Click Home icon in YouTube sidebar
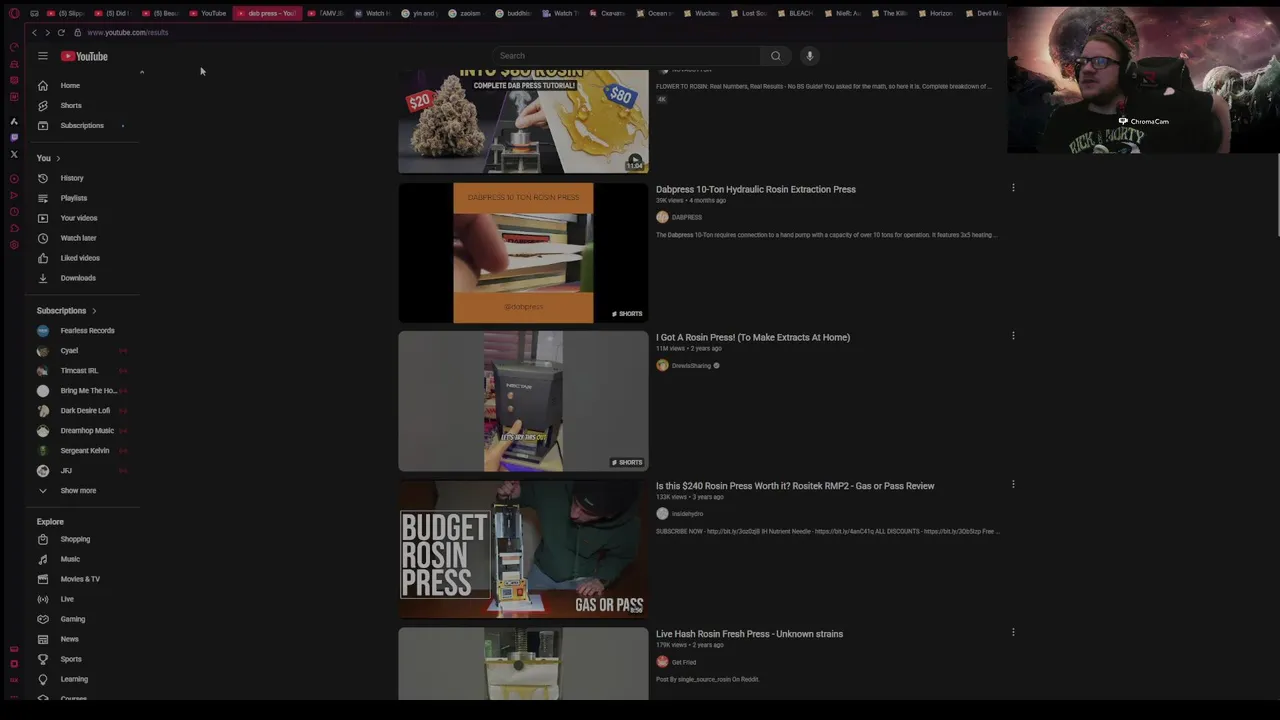Screen dimensions: 1280x720 click(43, 86)
